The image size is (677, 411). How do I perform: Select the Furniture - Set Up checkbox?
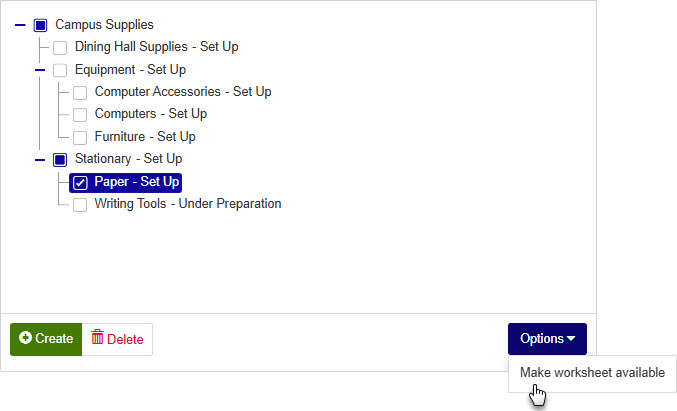point(80,137)
